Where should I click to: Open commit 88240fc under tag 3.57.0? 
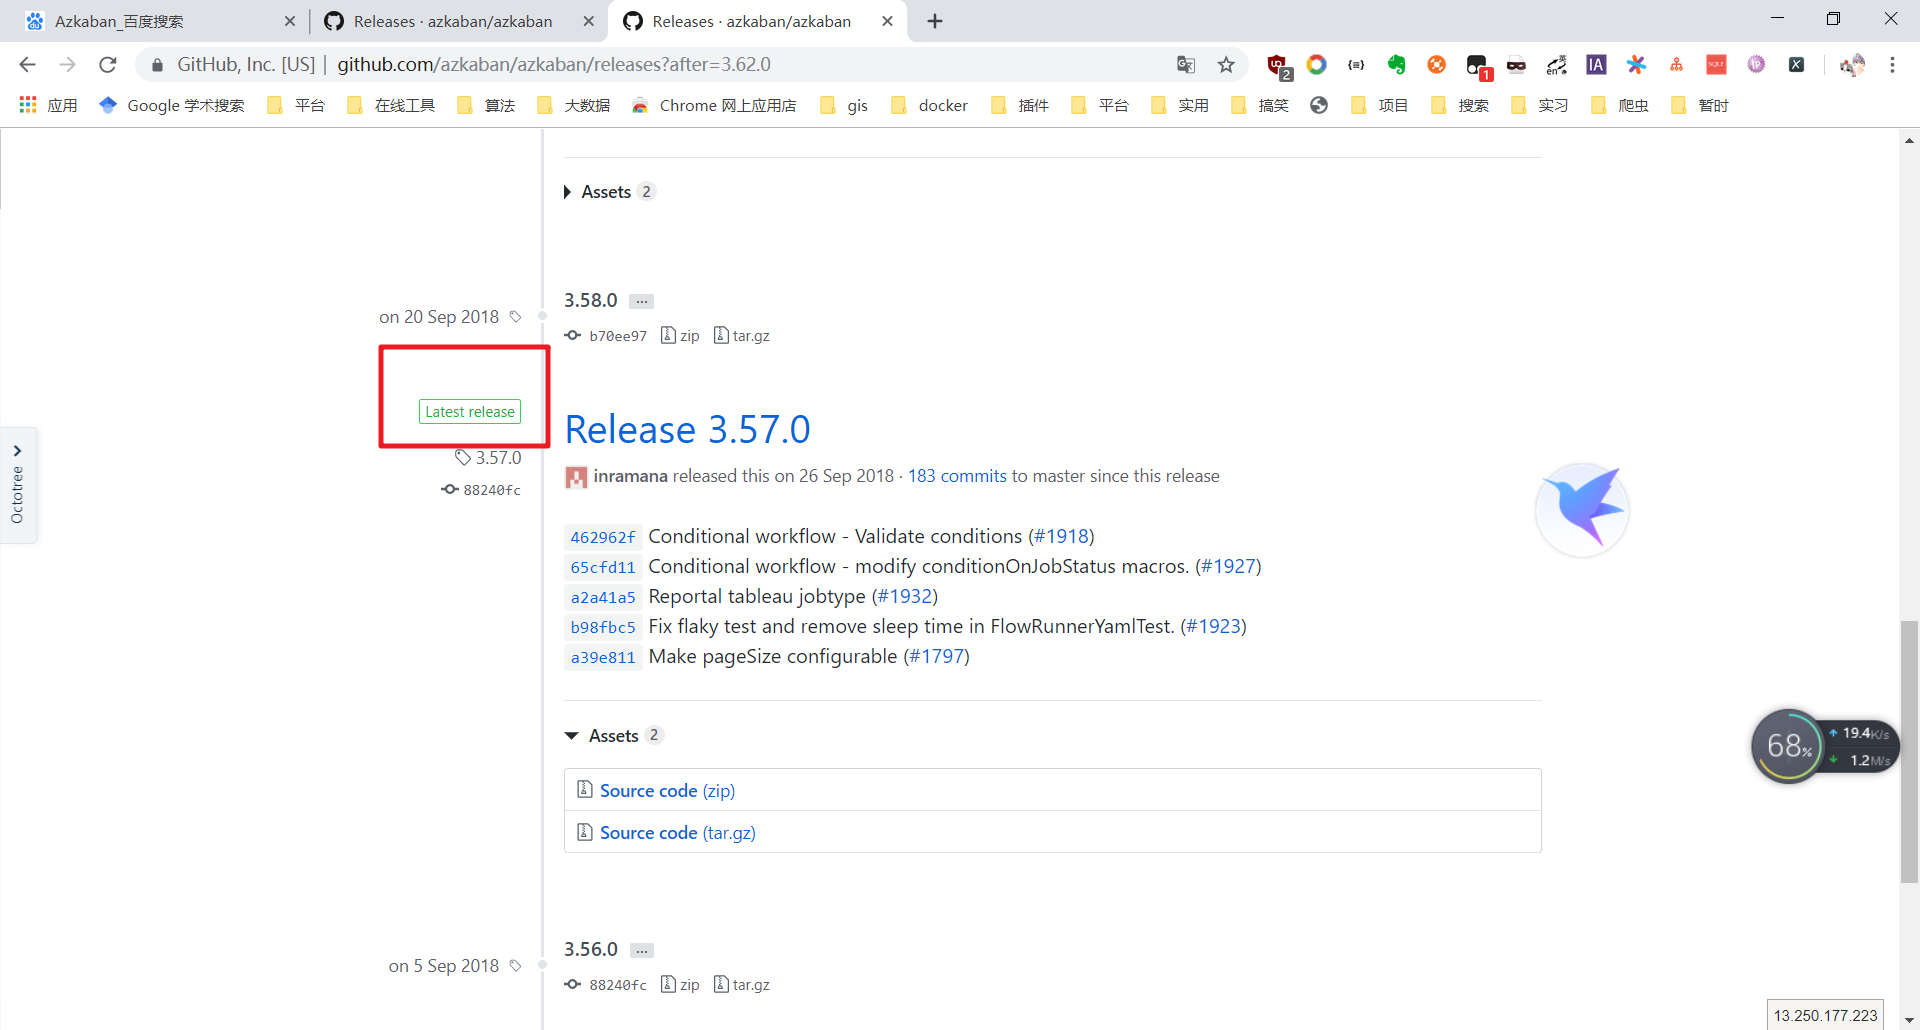click(x=481, y=490)
